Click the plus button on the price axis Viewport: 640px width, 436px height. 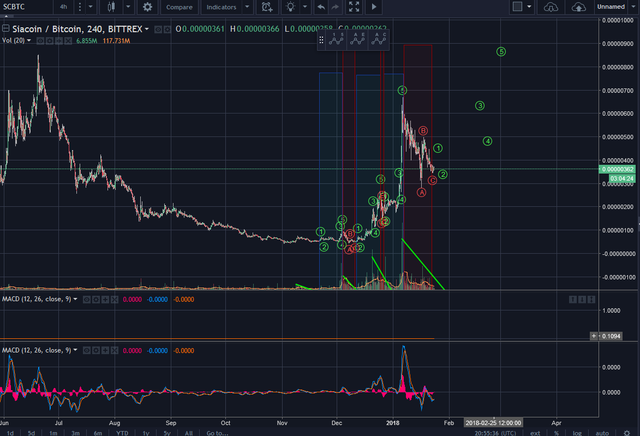(x=594, y=336)
